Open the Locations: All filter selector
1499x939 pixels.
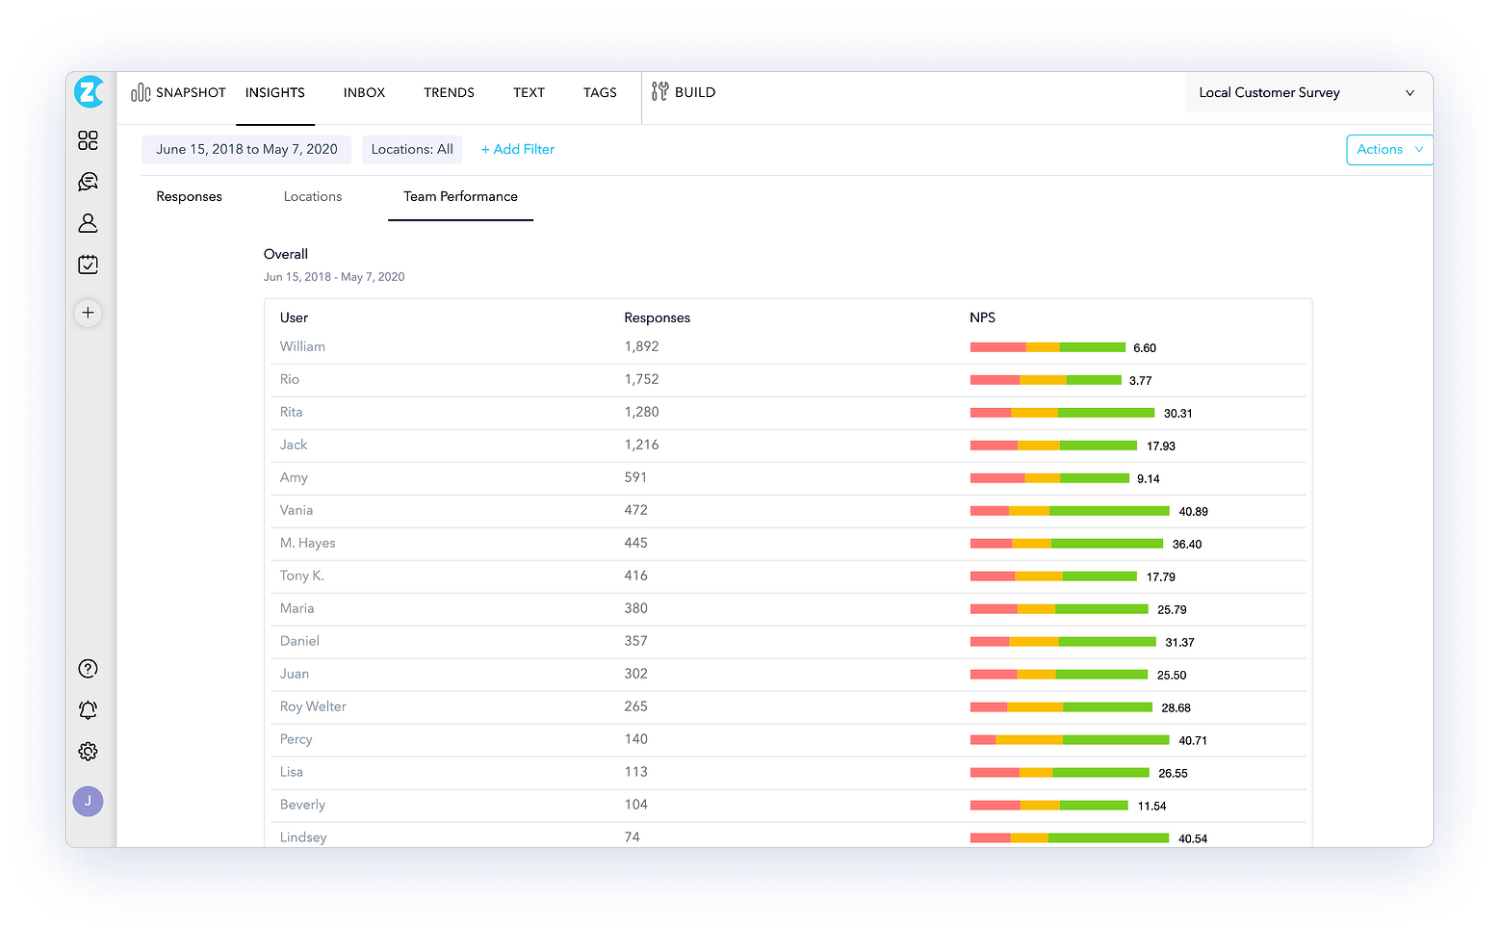click(412, 149)
